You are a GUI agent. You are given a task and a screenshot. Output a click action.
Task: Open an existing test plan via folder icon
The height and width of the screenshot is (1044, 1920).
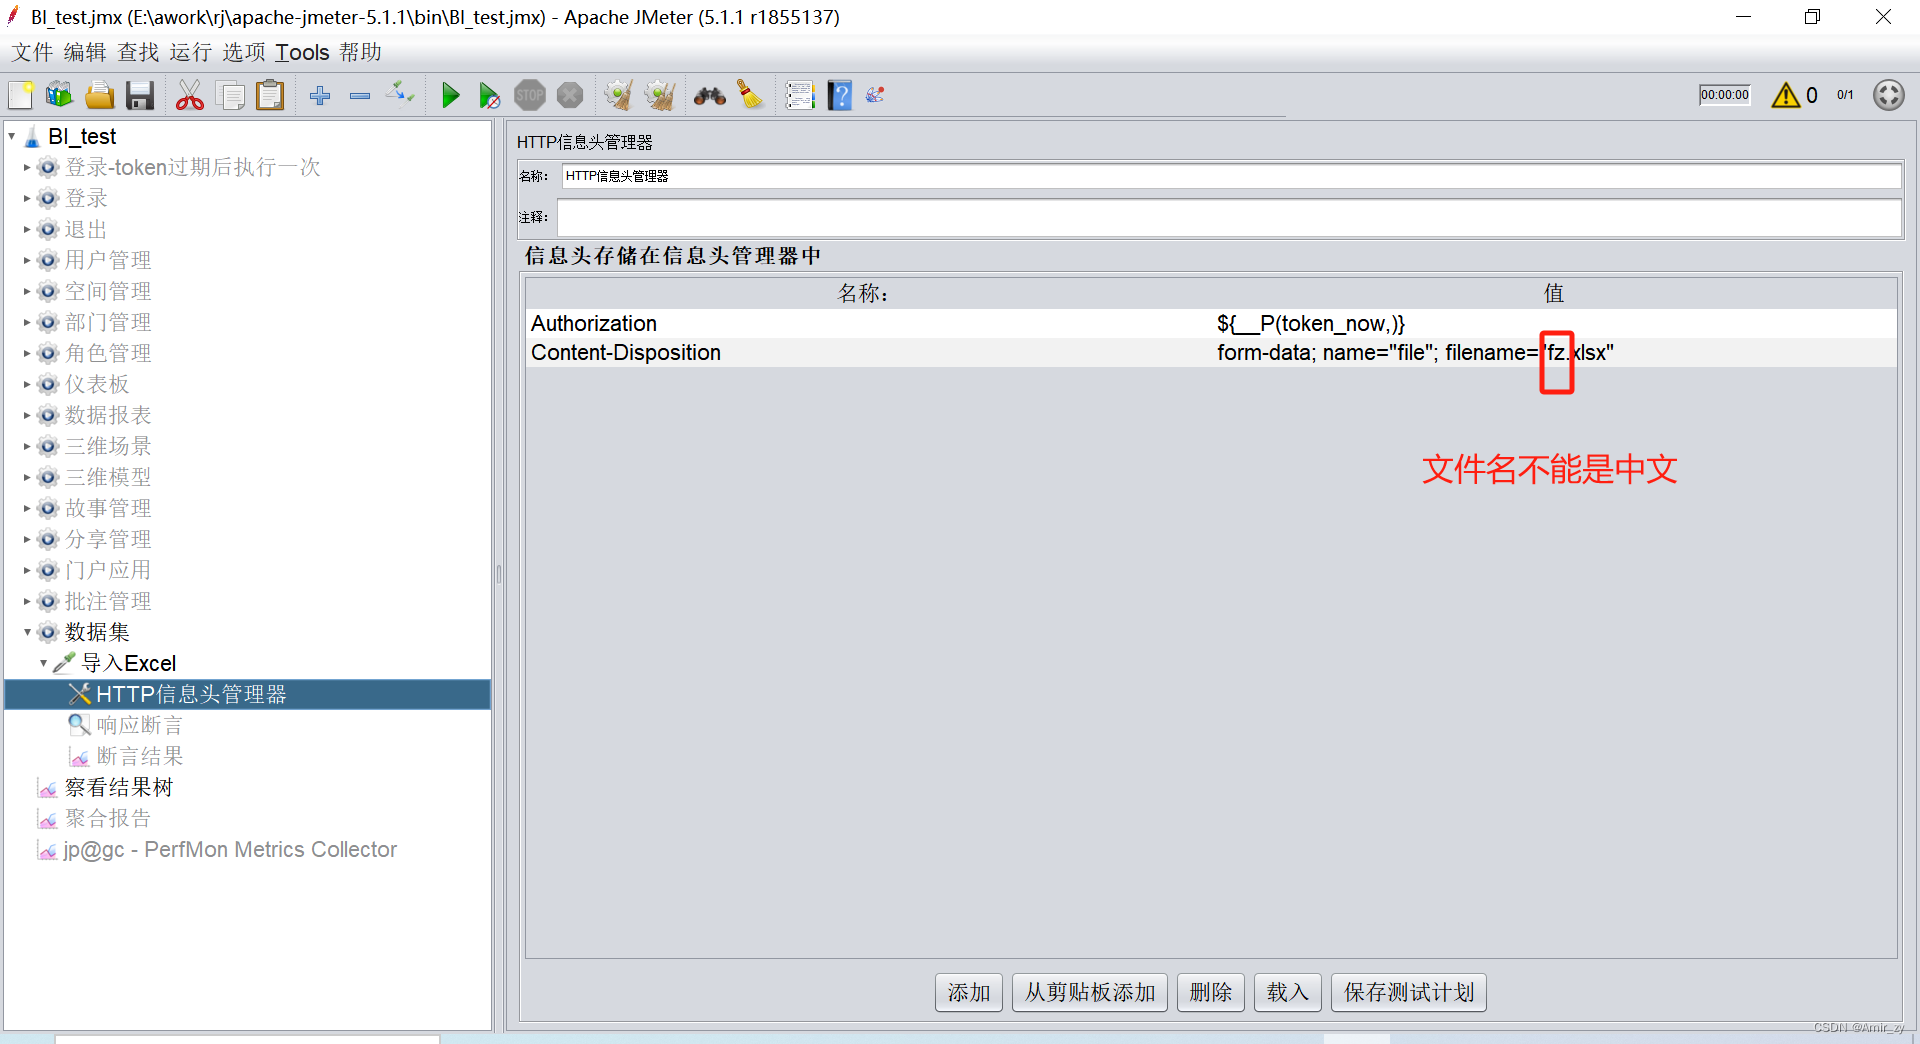(x=99, y=95)
